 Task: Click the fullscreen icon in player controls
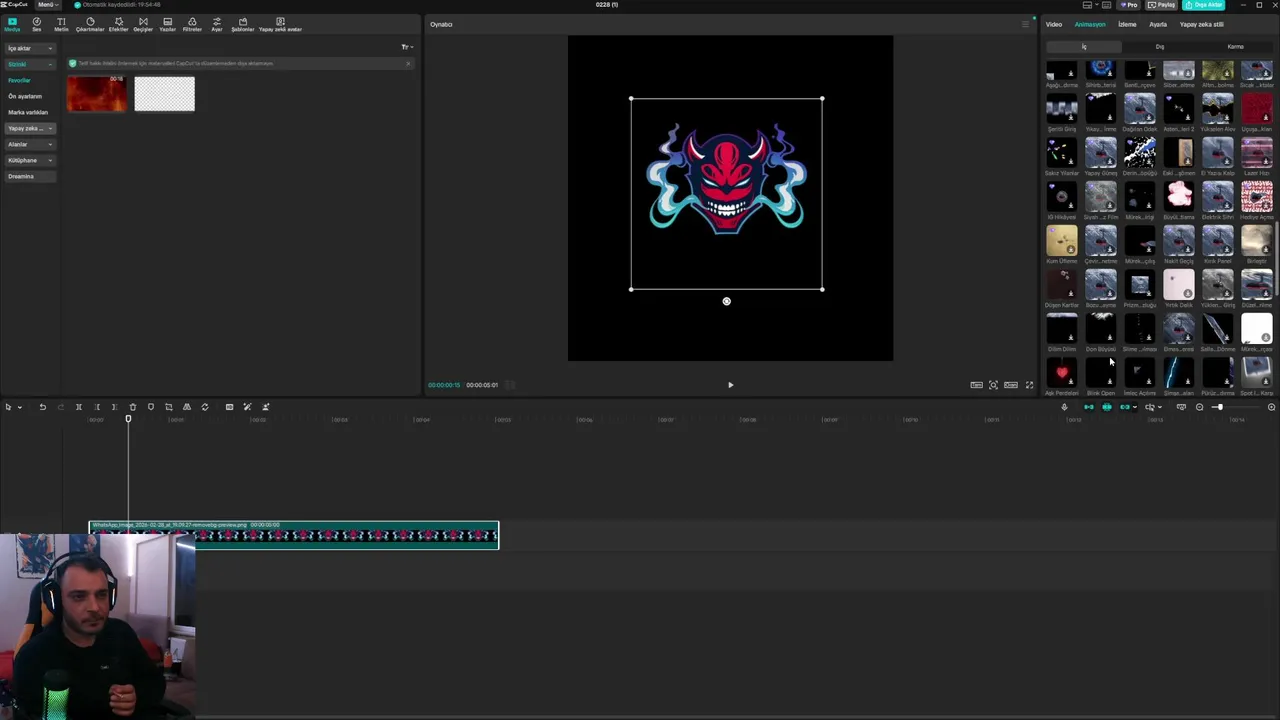pos(1029,385)
